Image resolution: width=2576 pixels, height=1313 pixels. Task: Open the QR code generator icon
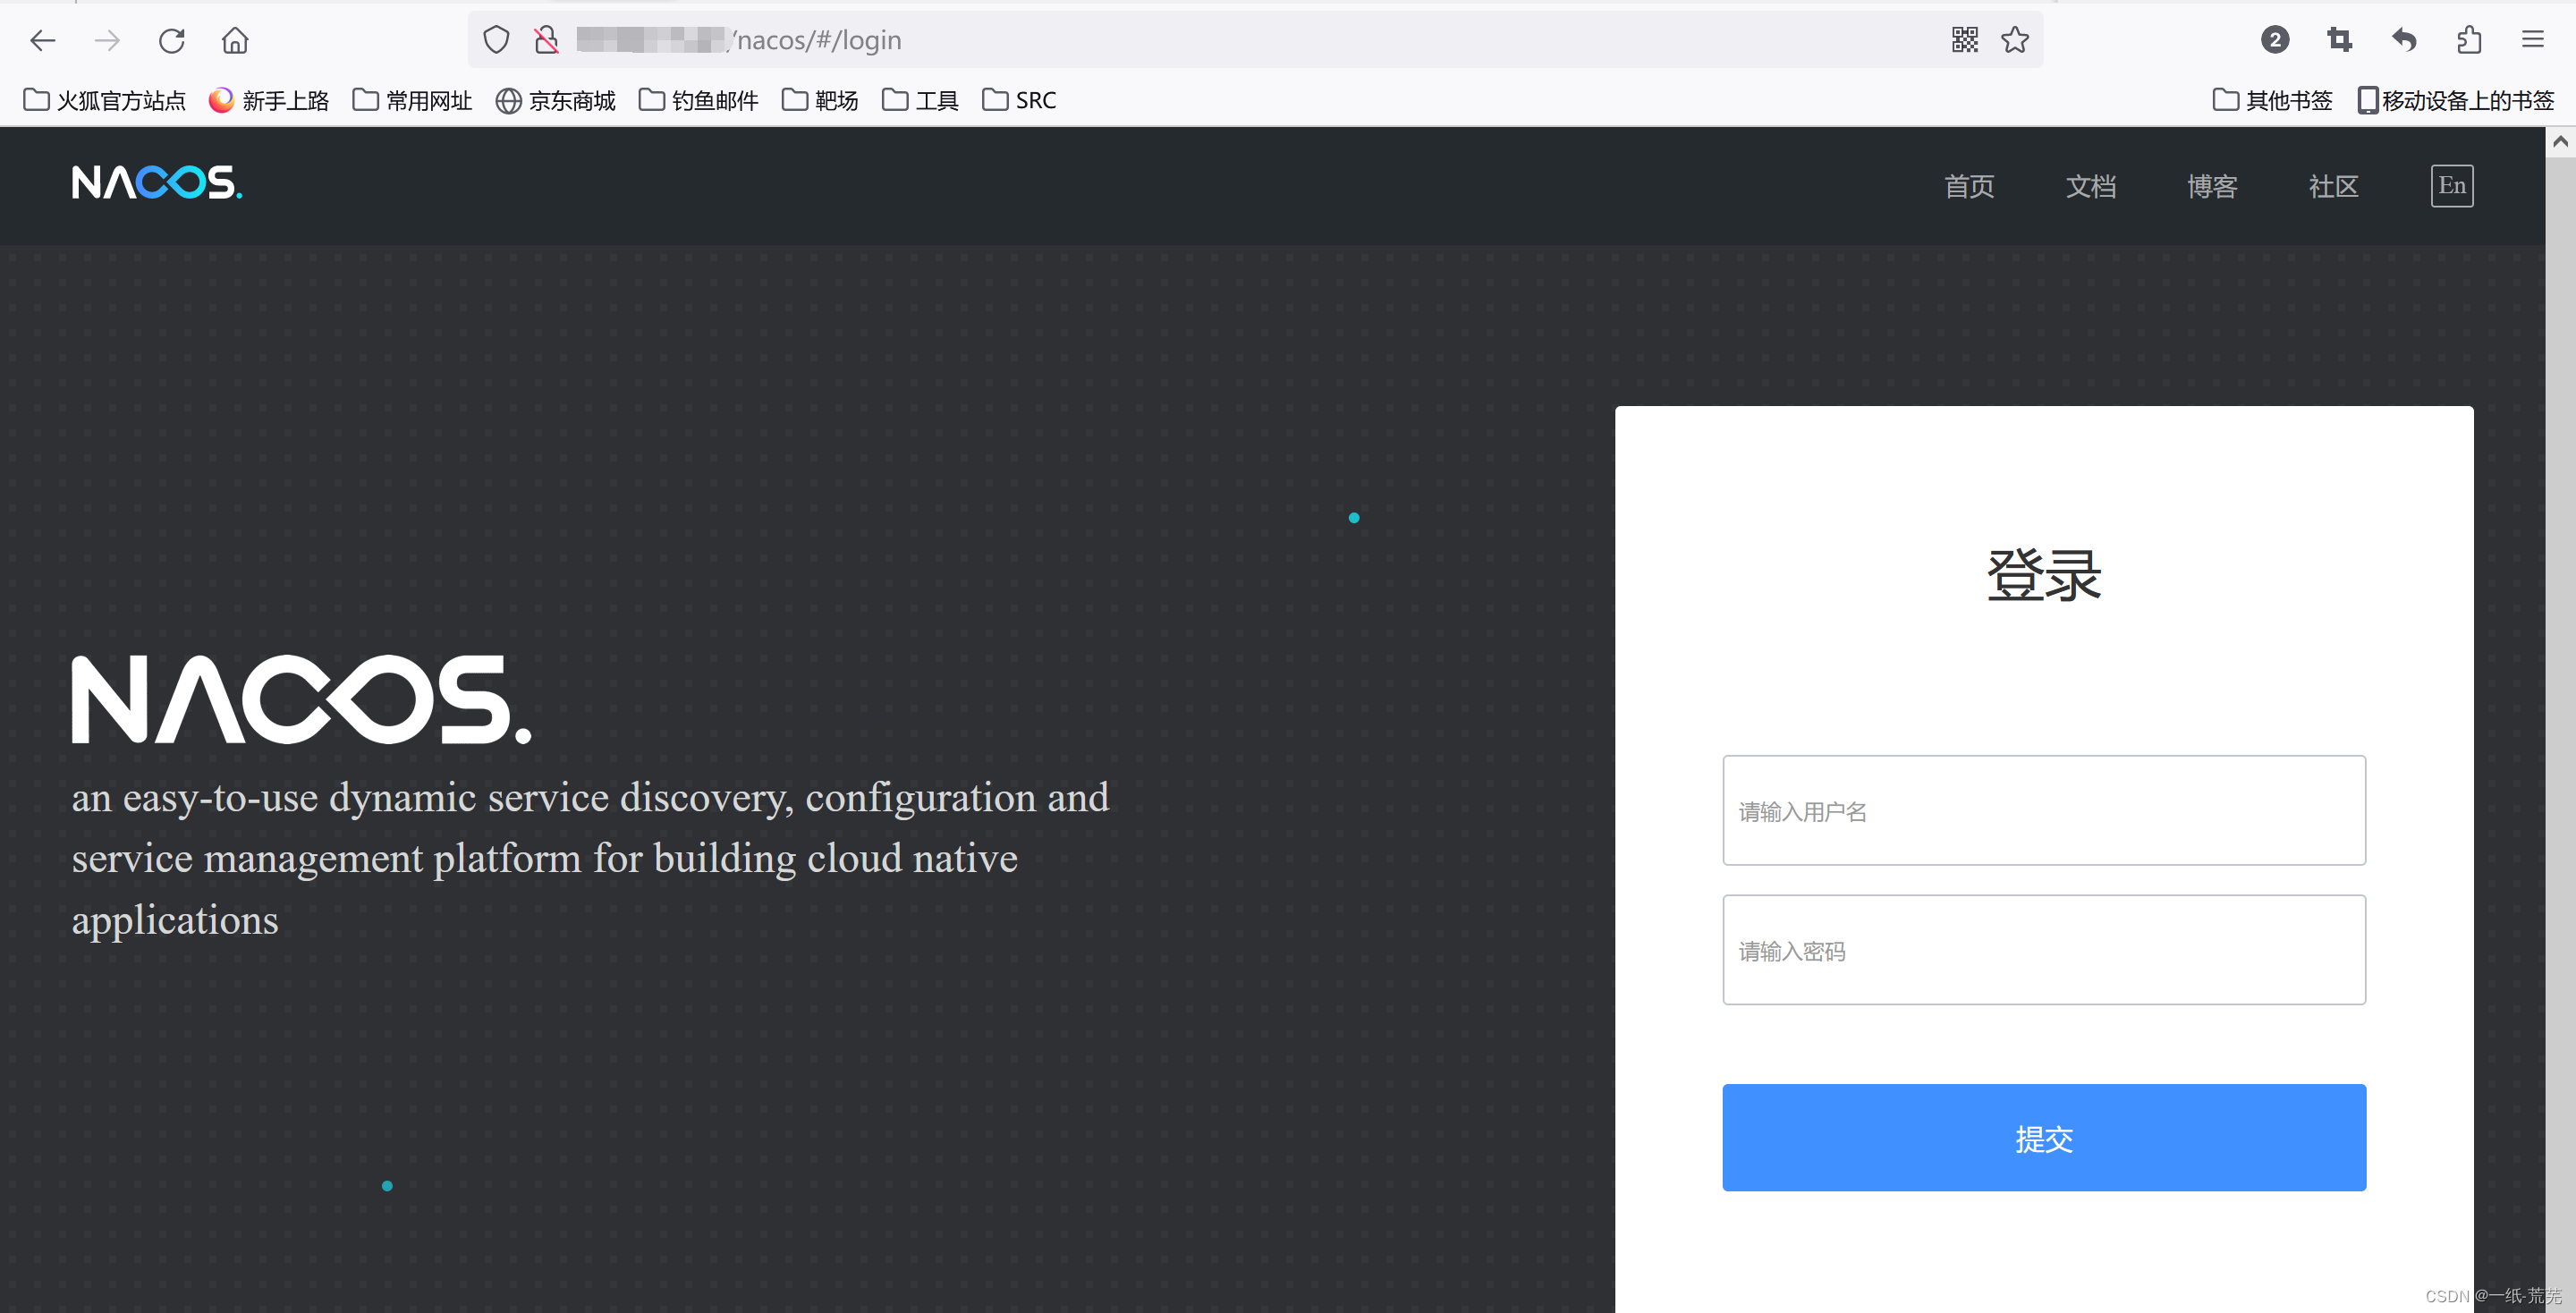tap(1964, 40)
